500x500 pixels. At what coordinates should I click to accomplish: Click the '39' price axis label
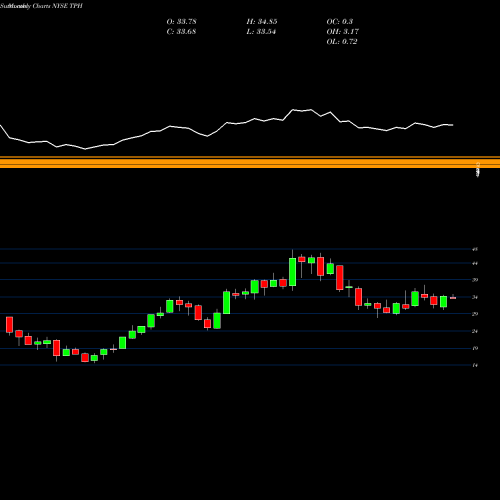(x=475, y=280)
